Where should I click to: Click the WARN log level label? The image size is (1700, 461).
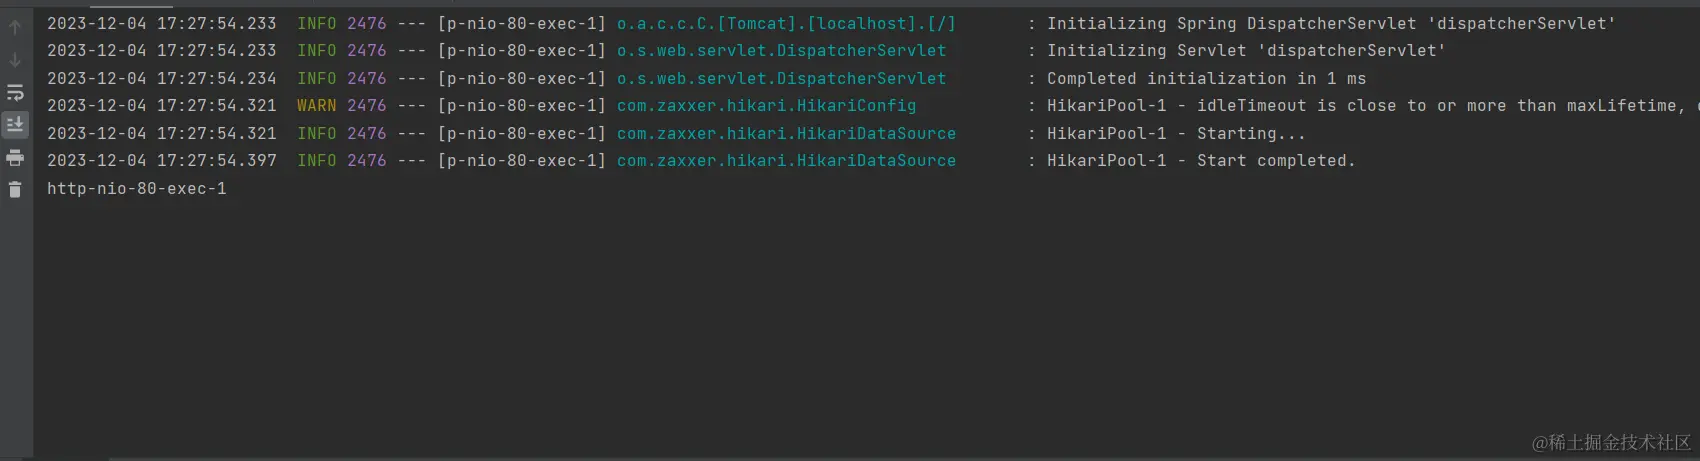coord(316,105)
